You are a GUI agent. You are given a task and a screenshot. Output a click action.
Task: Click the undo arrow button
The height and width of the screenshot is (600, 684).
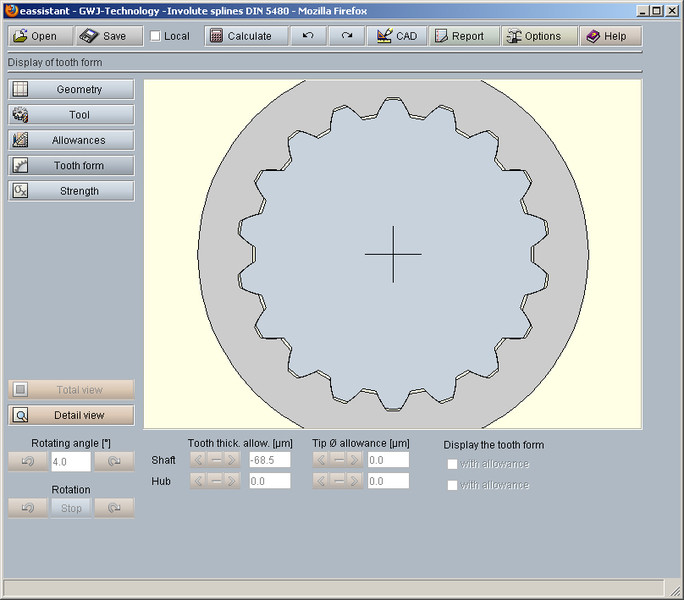(x=308, y=36)
